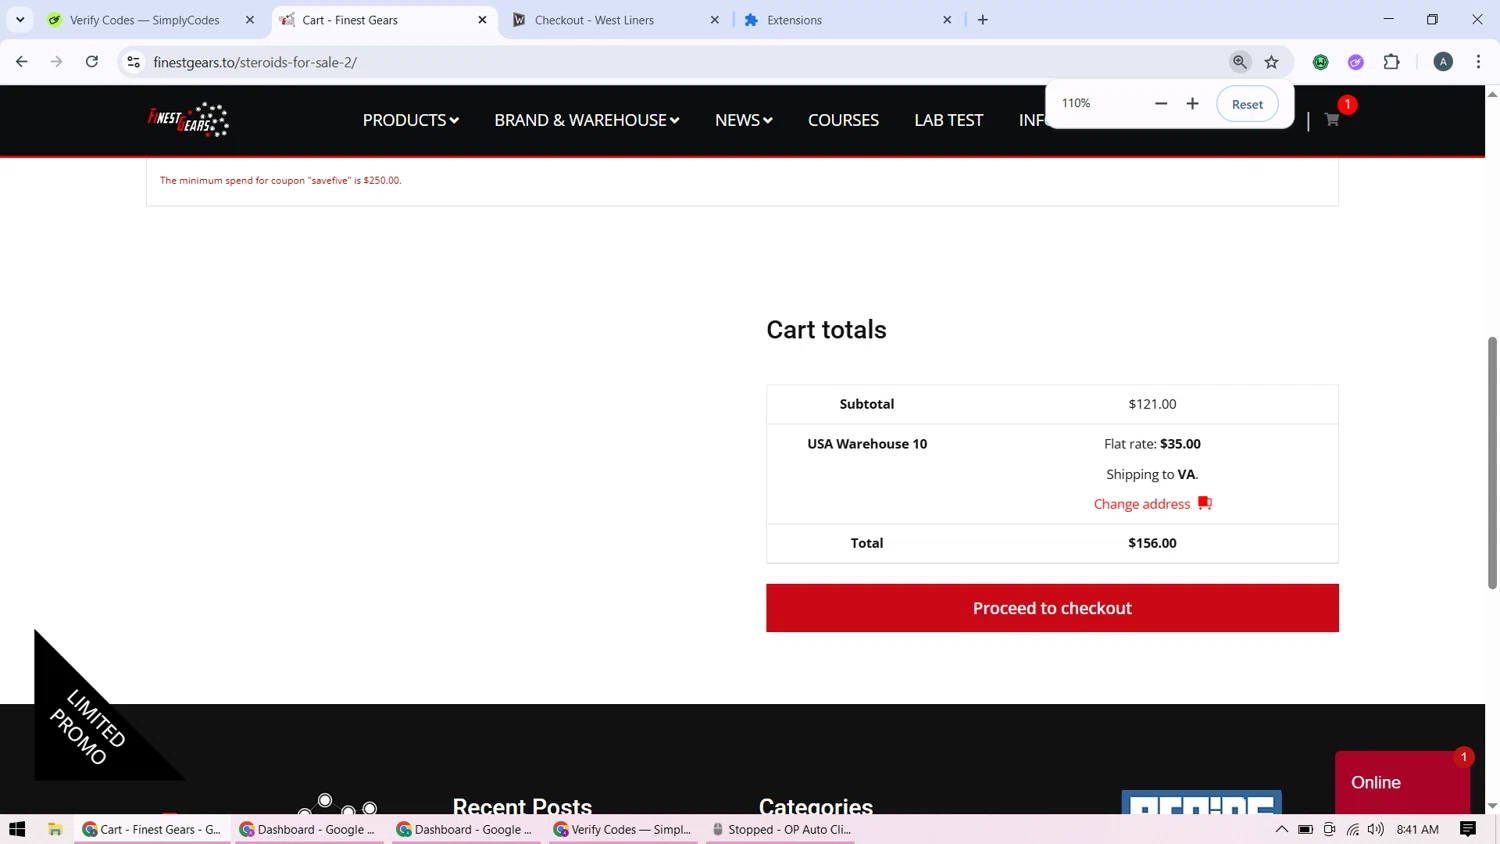Open the purple browser extension icon
The height and width of the screenshot is (844, 1500).
[1355, 62]
